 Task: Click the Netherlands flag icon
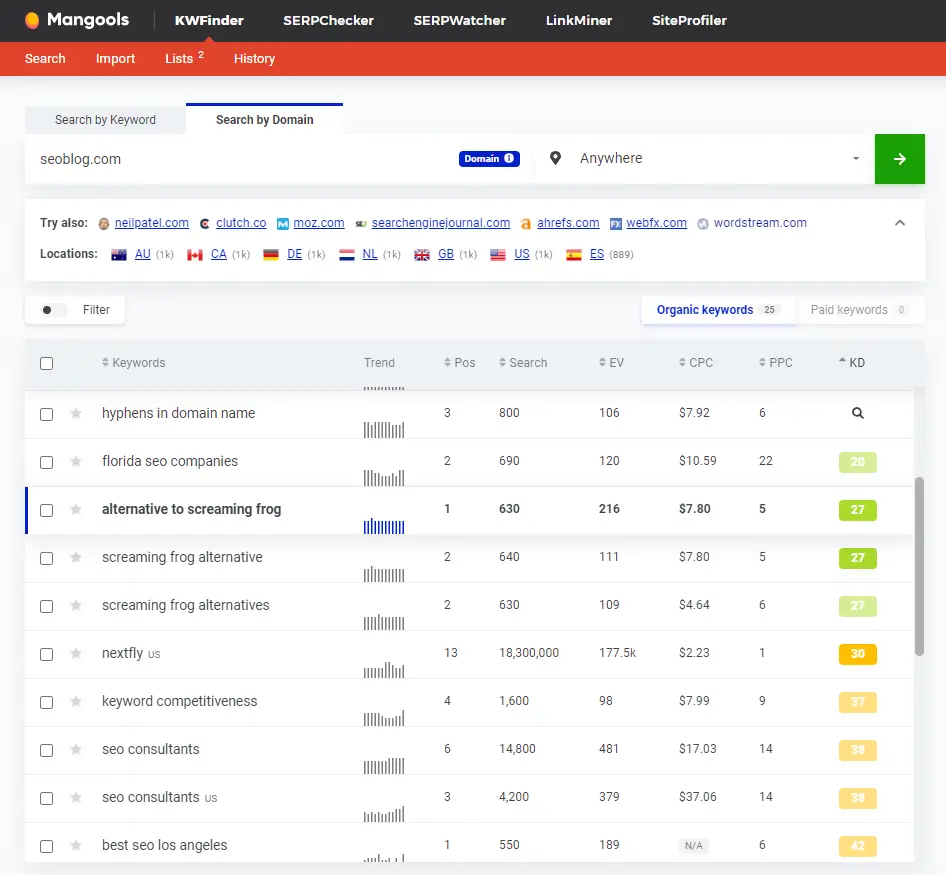pos(346,255)
